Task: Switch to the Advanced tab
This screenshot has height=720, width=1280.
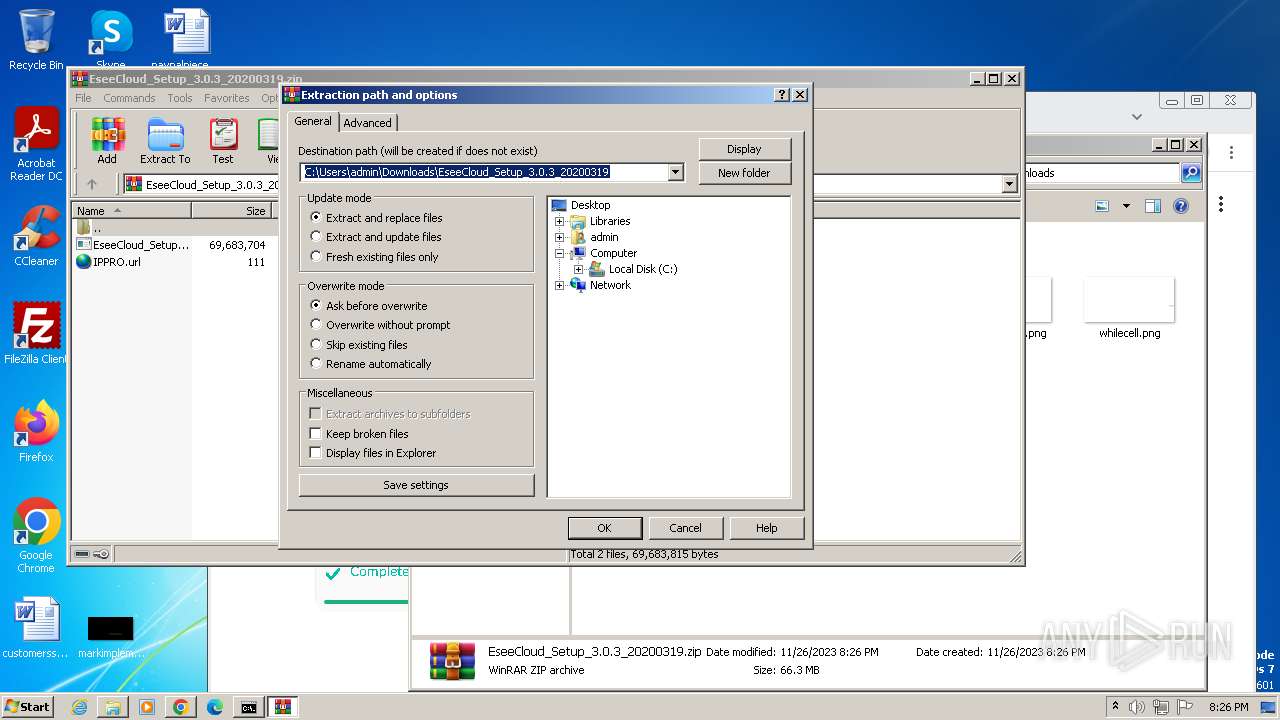Action: tap(368, 123)
